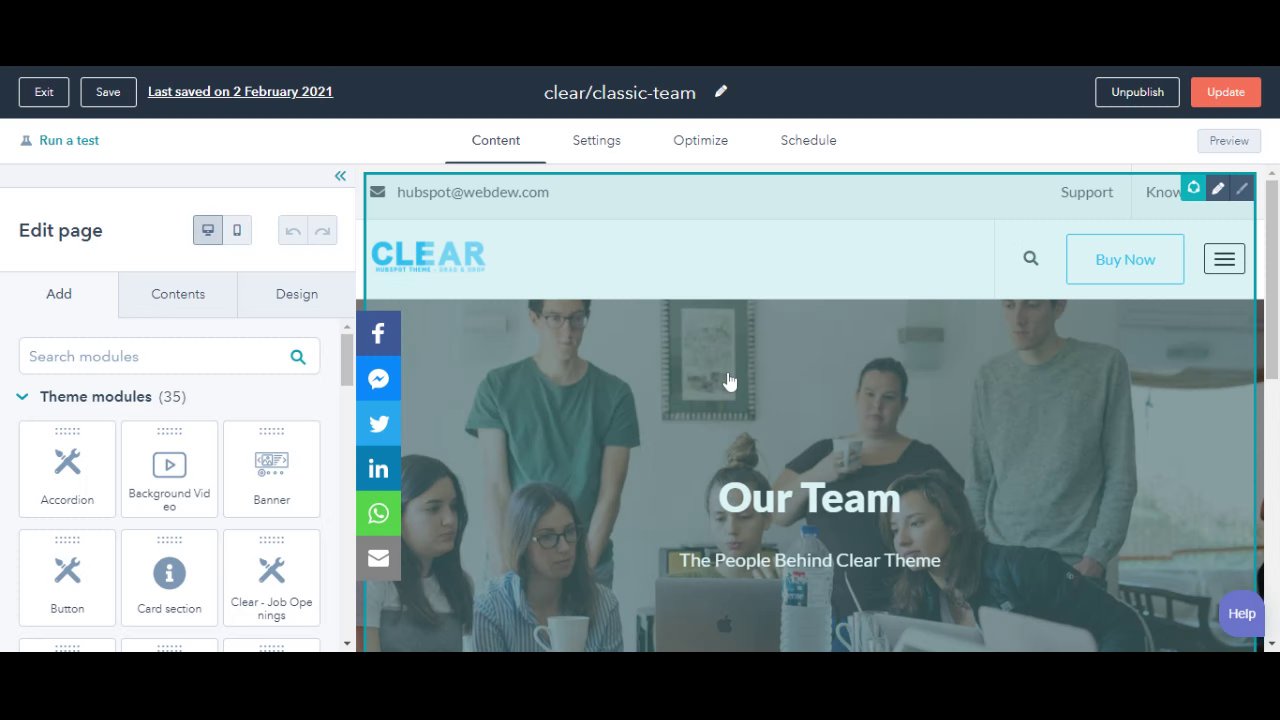Viewport: 1280px width, 720px height.
Task: Click the CLEAR logo
Action: click(428, 257)
